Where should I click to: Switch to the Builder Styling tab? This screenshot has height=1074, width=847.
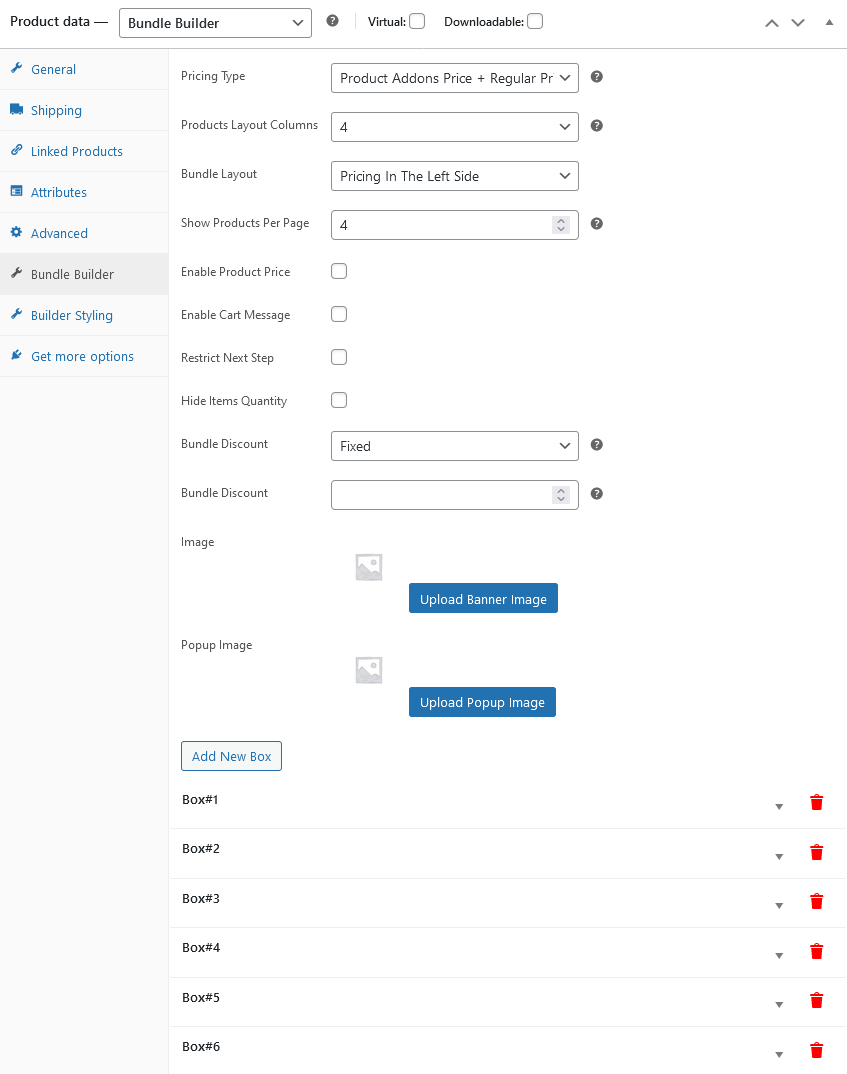(71, 315)
